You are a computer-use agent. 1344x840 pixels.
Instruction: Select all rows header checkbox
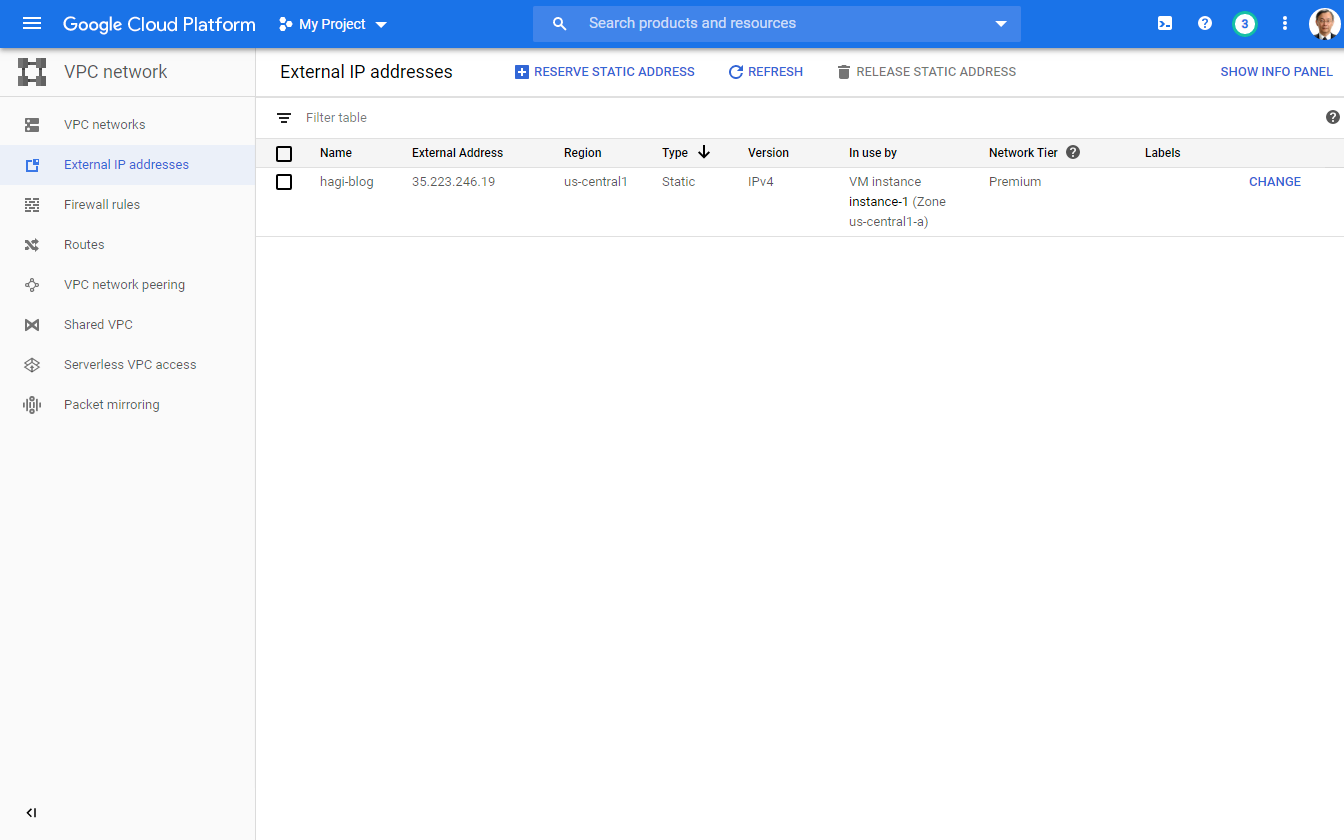[284, 153]
